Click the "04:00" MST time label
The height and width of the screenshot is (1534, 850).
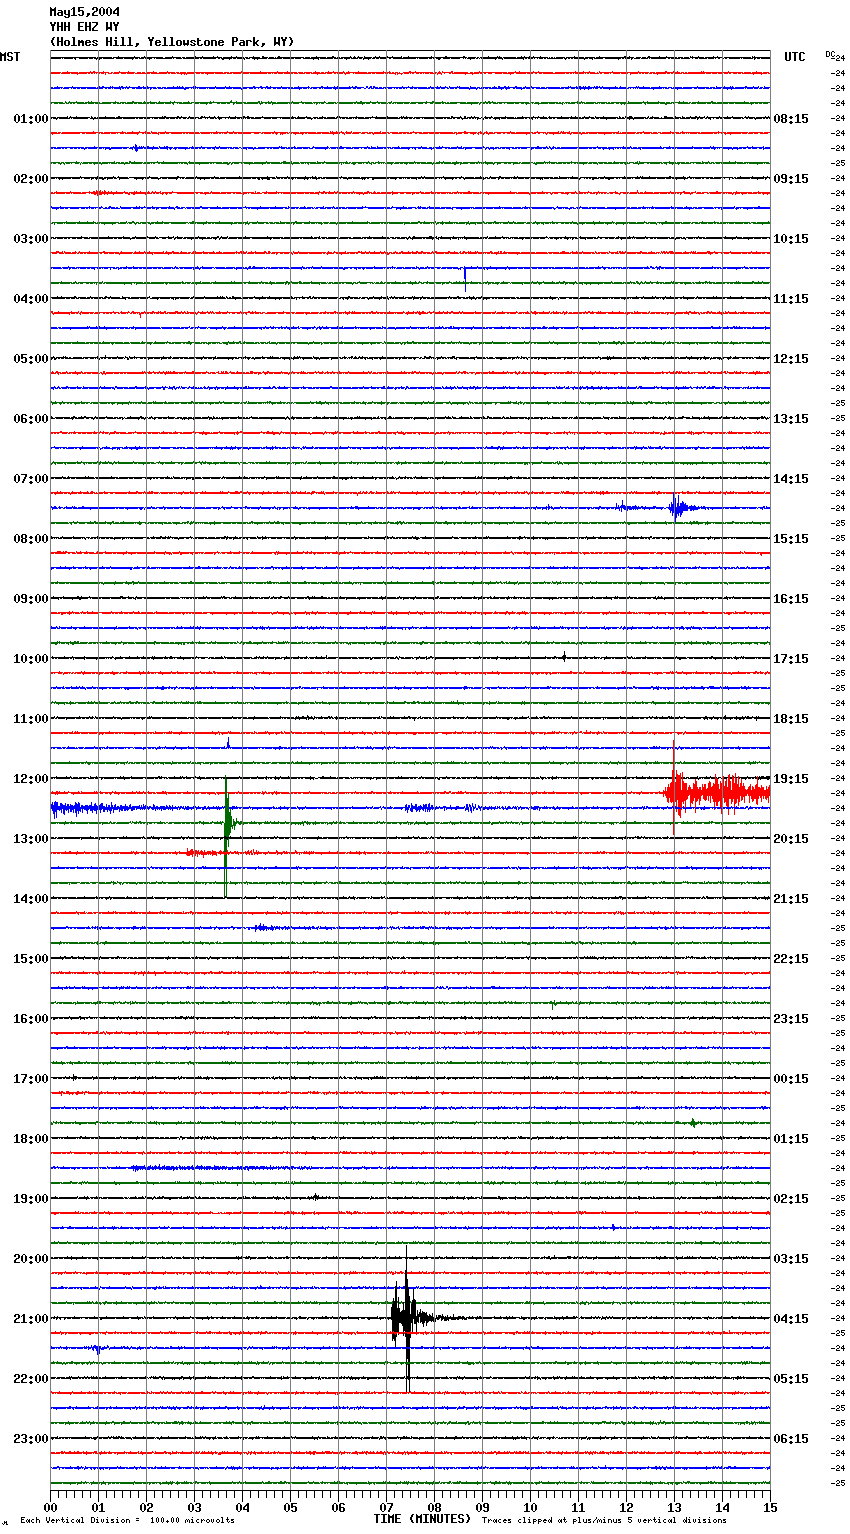[x=31, y=299]
